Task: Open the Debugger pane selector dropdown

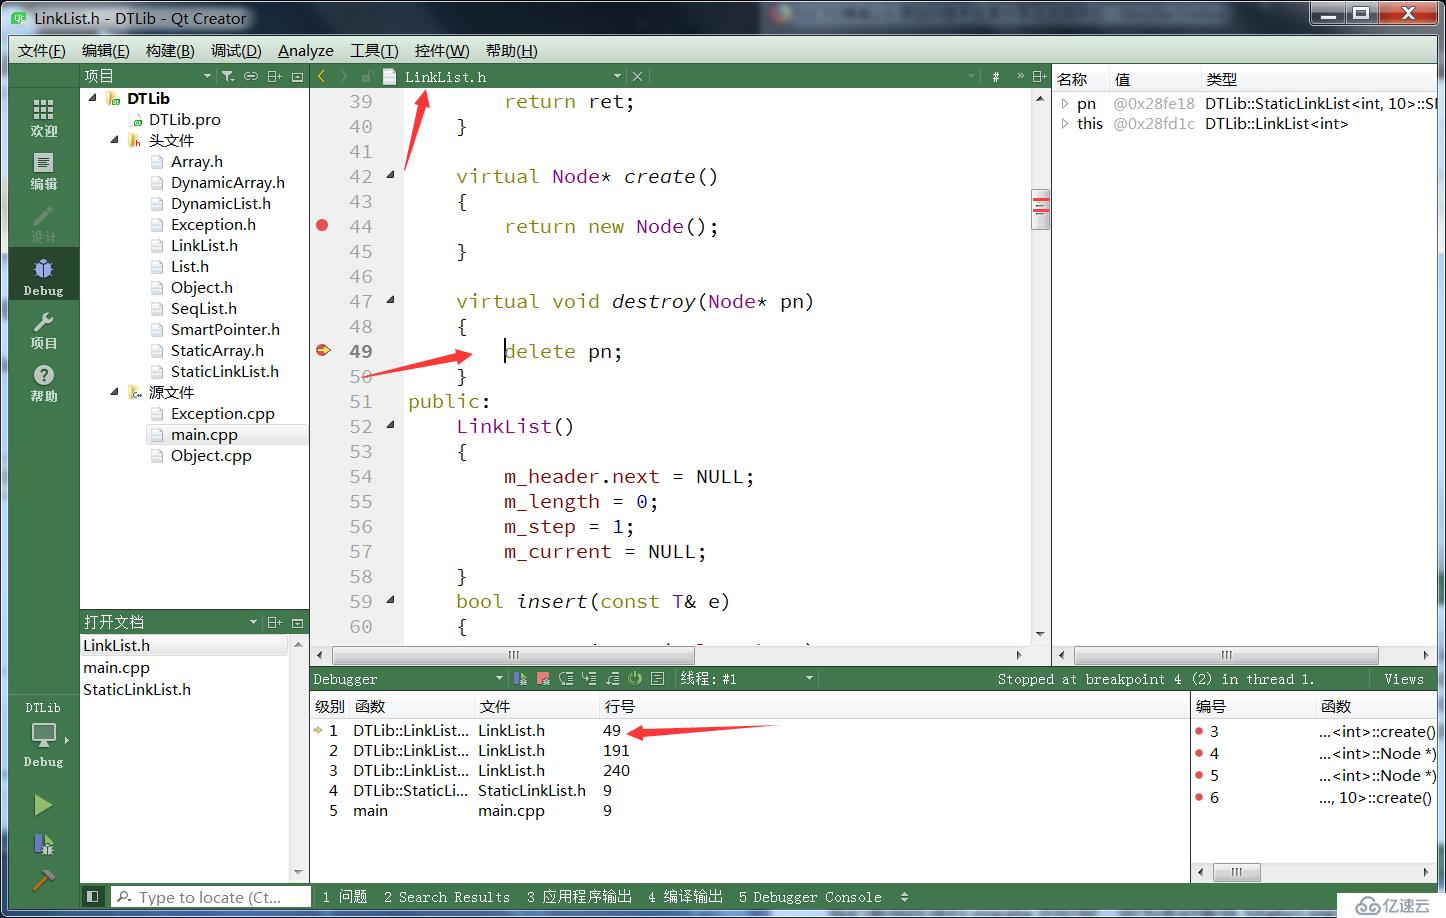Action: [500, 679]
